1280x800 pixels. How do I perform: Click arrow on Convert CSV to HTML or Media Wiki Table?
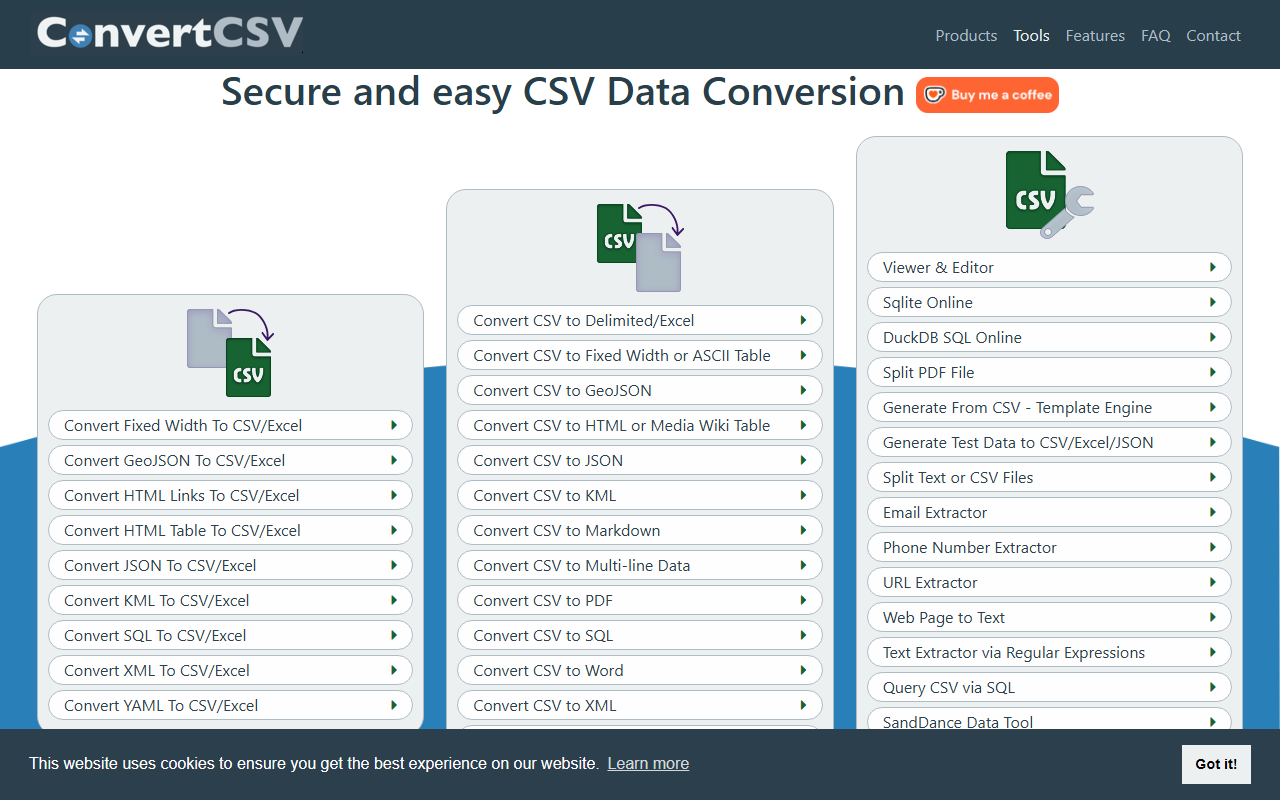pos(803,425)
